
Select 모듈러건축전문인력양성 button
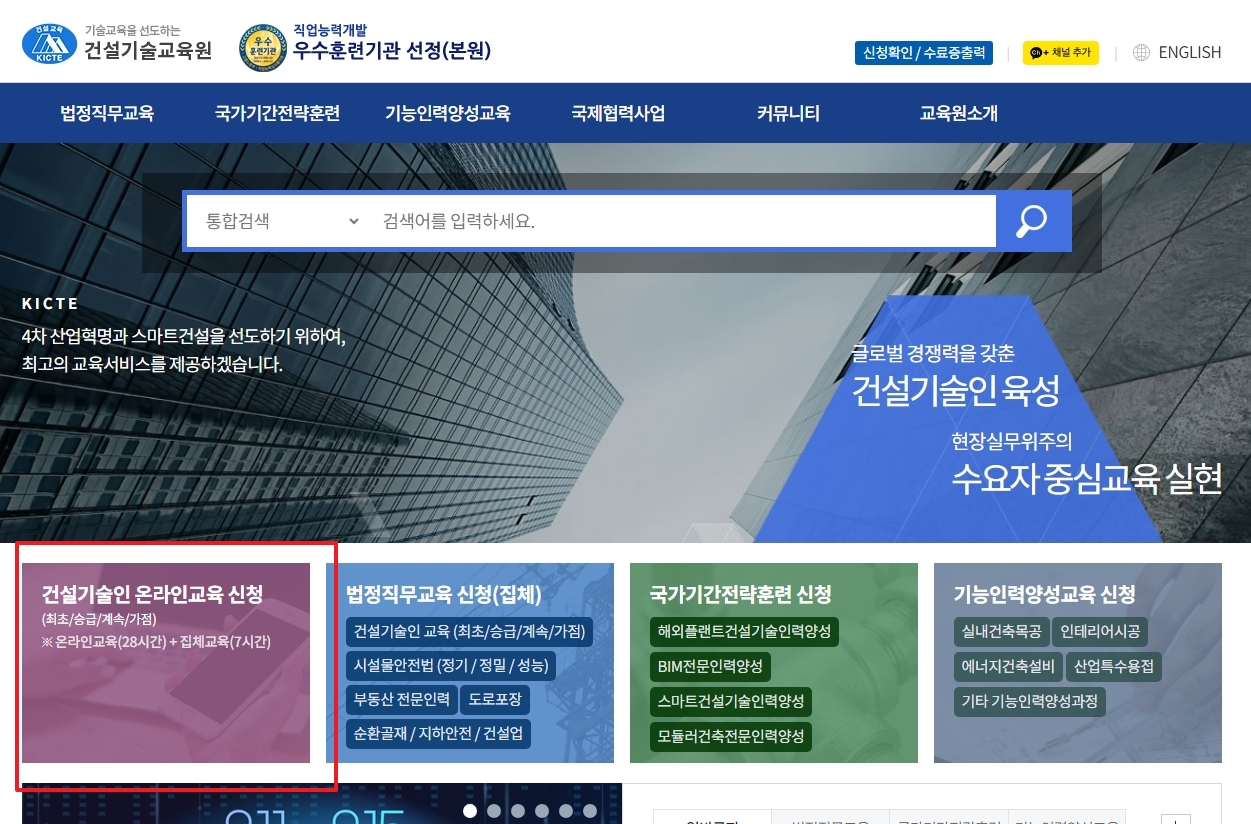point(731,737)
